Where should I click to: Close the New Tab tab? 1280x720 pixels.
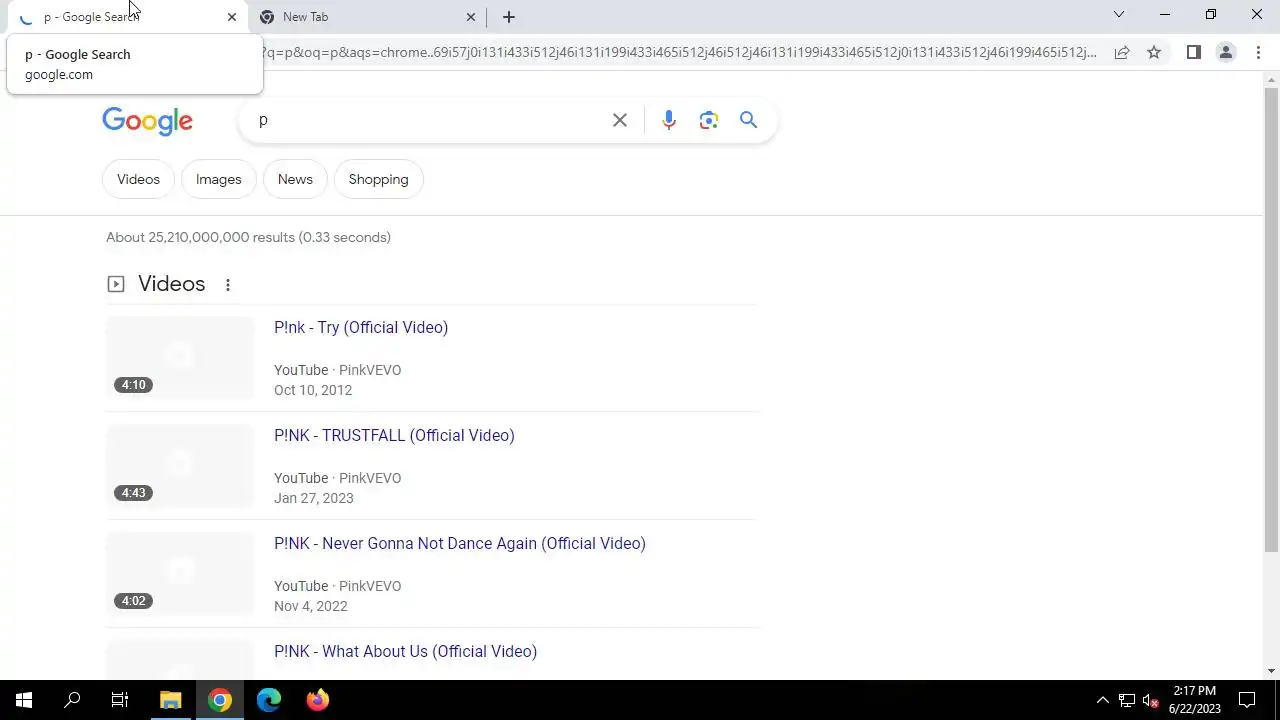pyautogui.click(x=471, y=17)
